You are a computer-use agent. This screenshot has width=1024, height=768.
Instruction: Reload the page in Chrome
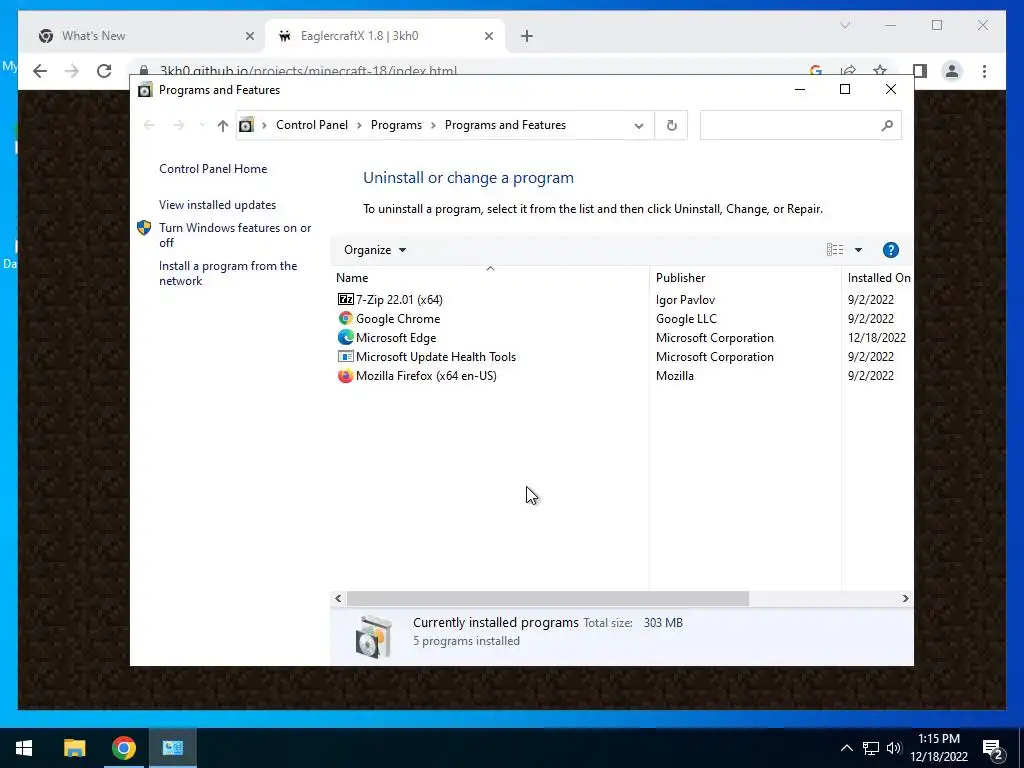[x=104, y=71]
